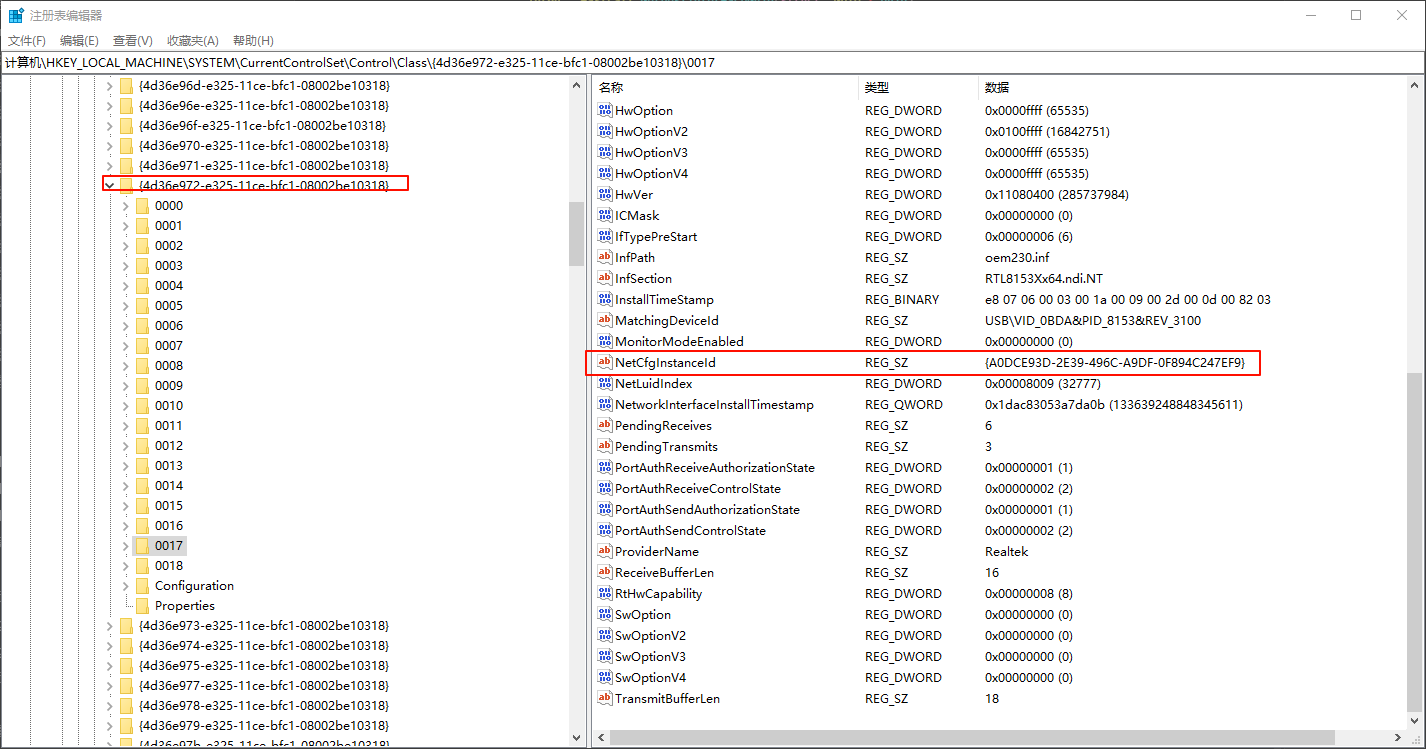Viewport: 1426px width, 749px height.
Task: Select the Properties tree key
Action: 184,606
